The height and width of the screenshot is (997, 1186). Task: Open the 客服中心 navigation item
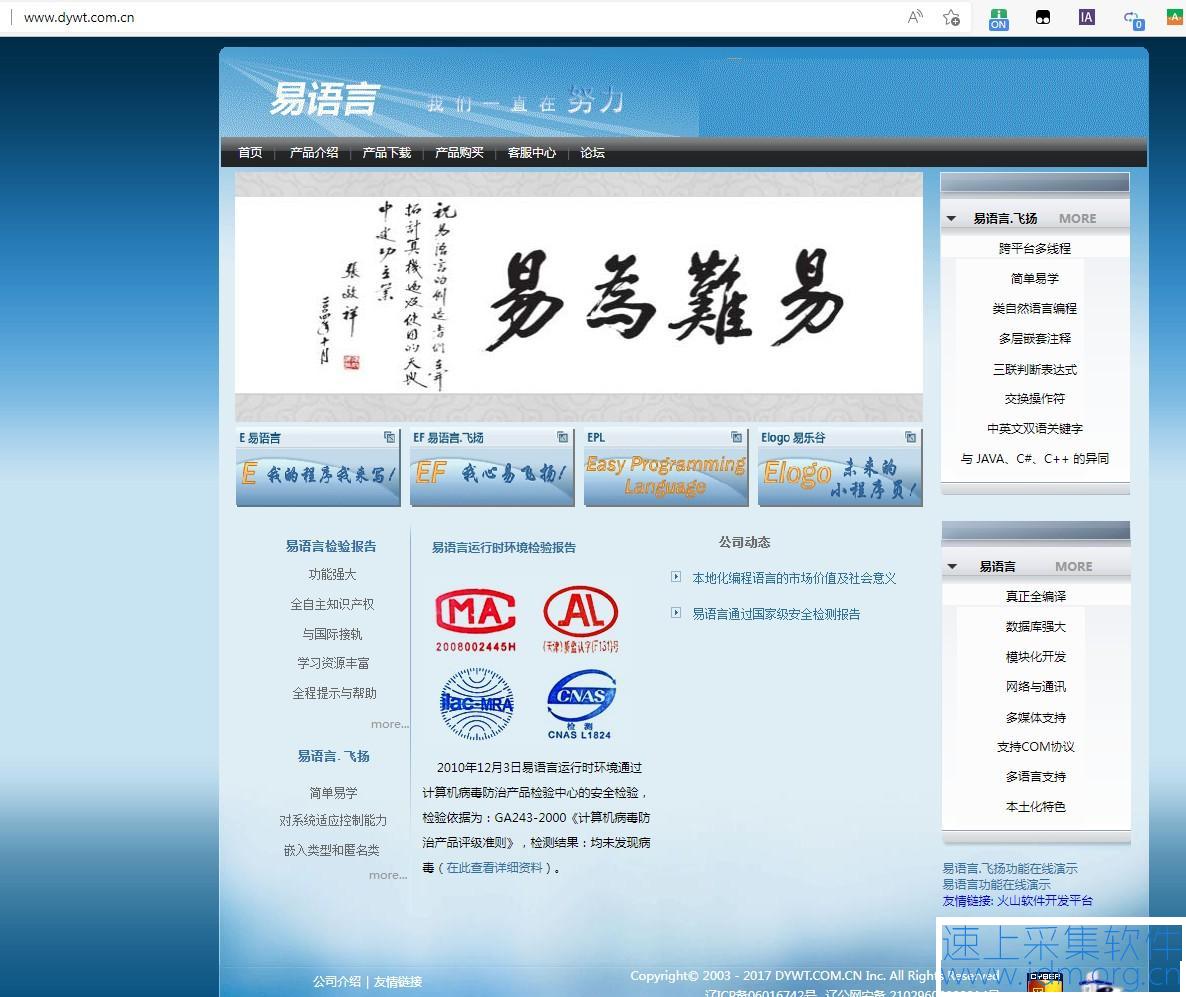pos(532,153)
